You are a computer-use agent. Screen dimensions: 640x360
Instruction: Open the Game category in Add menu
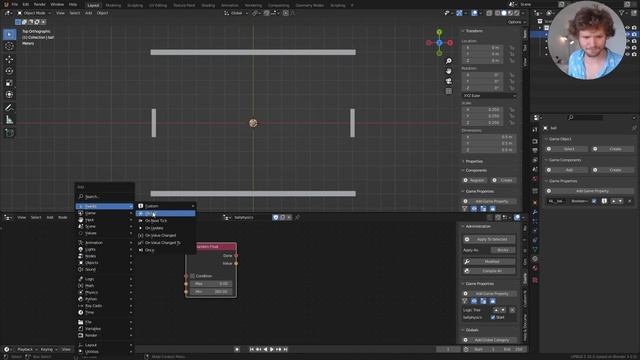coord(104,213)
